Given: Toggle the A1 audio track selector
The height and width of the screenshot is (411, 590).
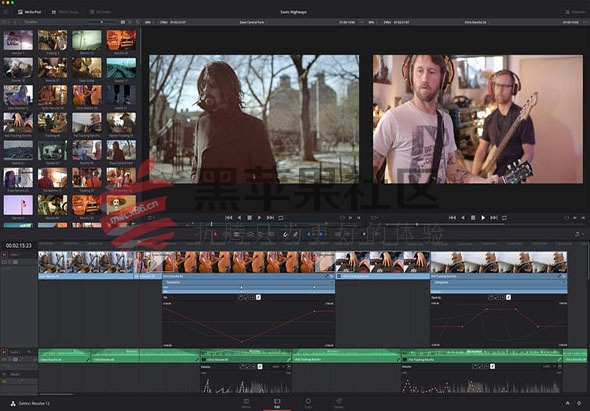Looking at the screenshot, I should [4, 352].
